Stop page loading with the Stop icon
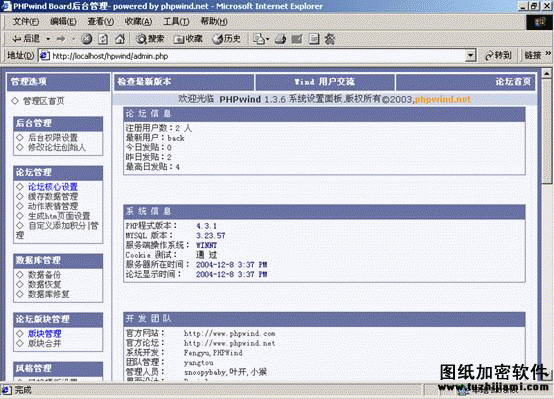The image size is (554, 399). tap(87, 39)
